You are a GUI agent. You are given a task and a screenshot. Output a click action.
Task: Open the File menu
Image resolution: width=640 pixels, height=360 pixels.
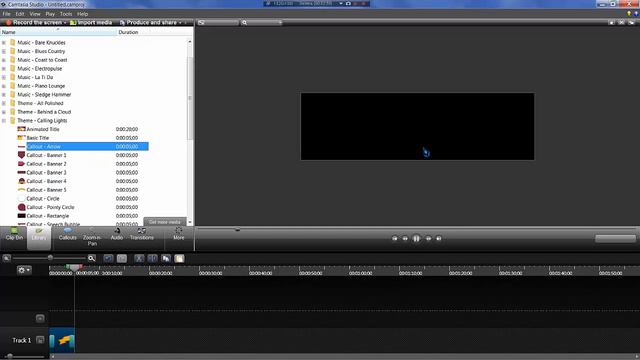6,14
